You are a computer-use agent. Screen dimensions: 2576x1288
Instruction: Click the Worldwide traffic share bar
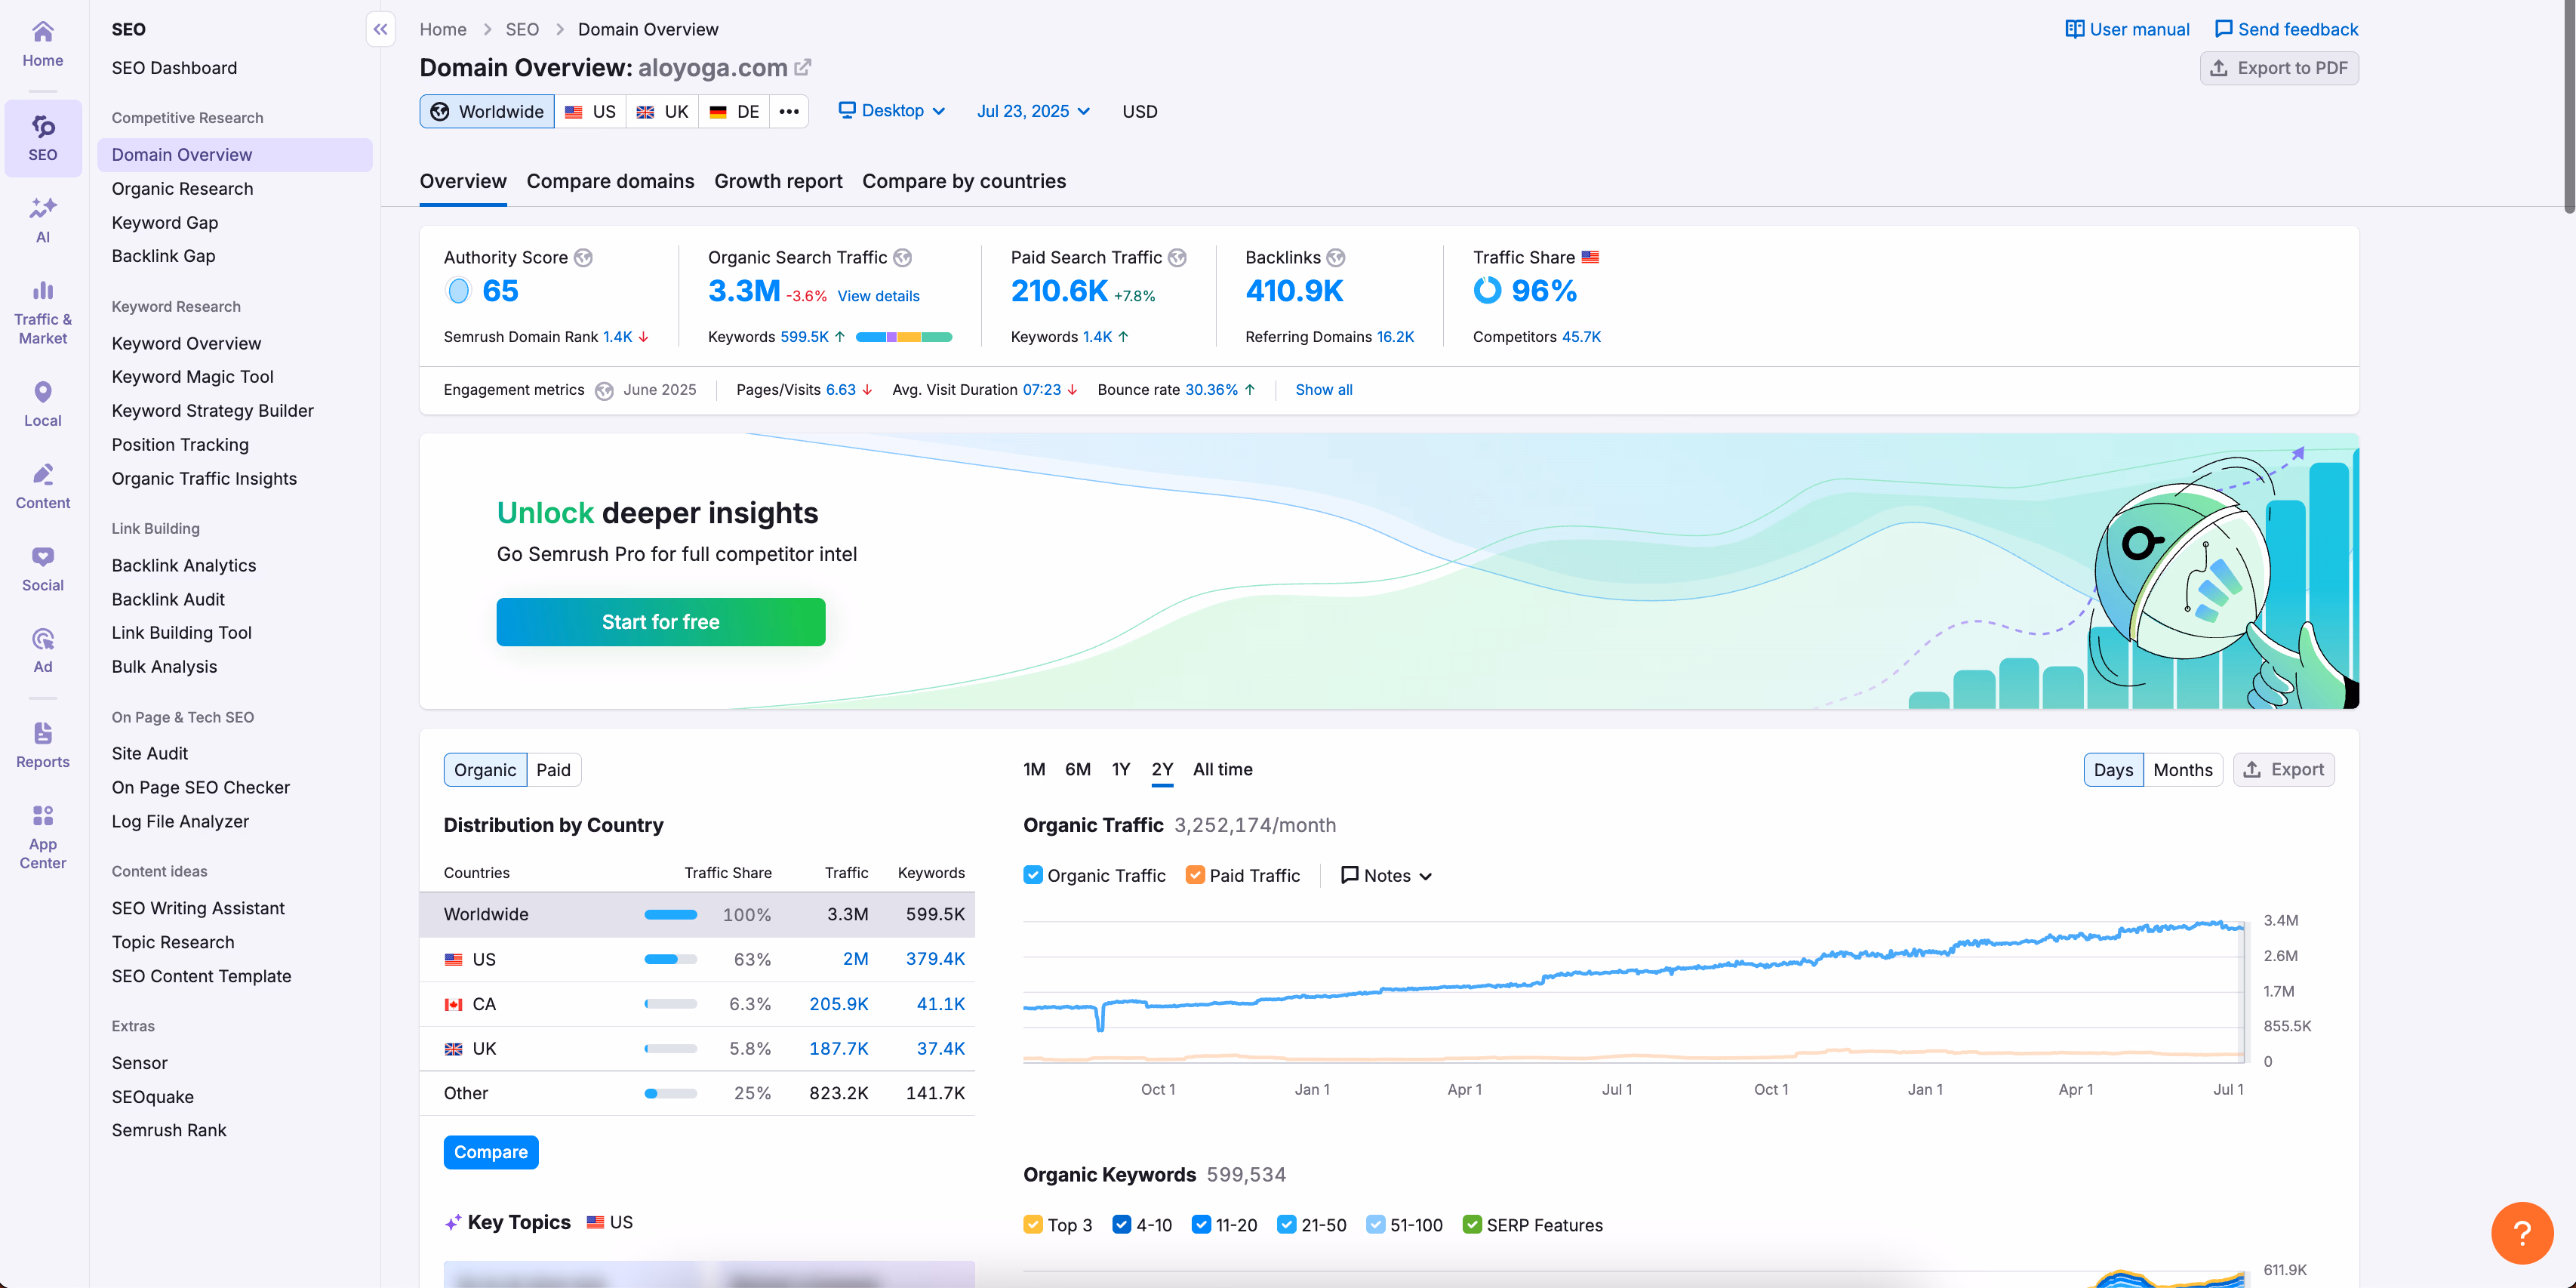[670, 914]
